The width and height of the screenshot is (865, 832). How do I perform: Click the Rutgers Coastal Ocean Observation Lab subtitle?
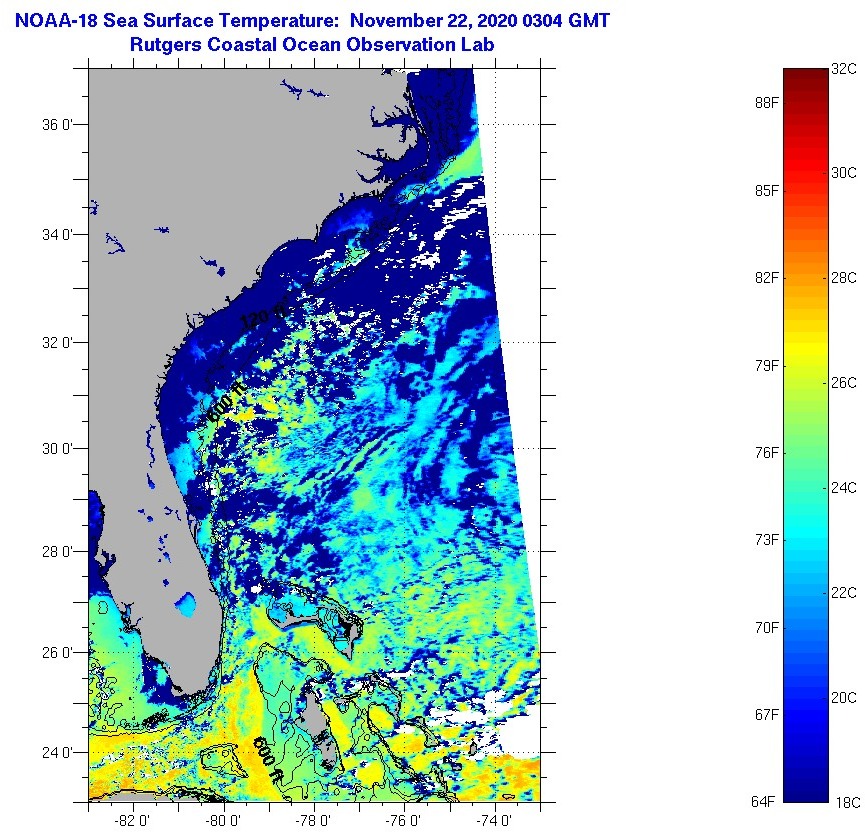[x=312, y=45]
